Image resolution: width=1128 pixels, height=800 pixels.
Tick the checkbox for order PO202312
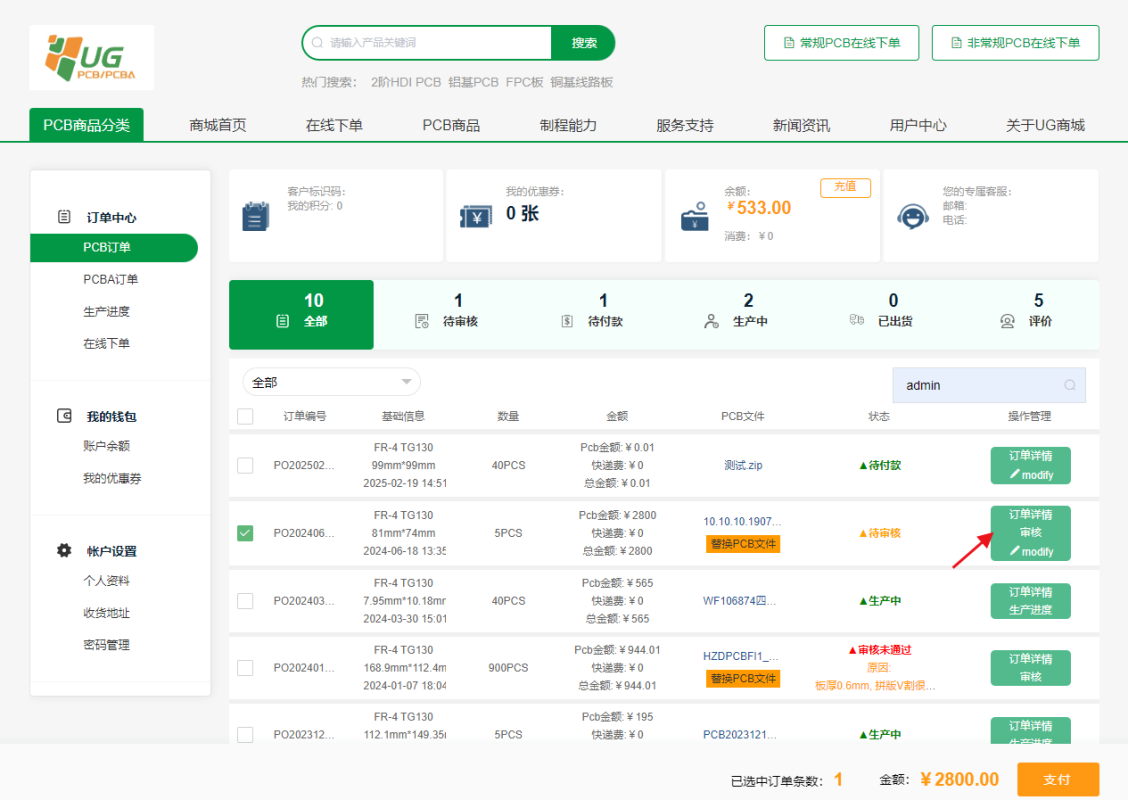click(245, 735)
